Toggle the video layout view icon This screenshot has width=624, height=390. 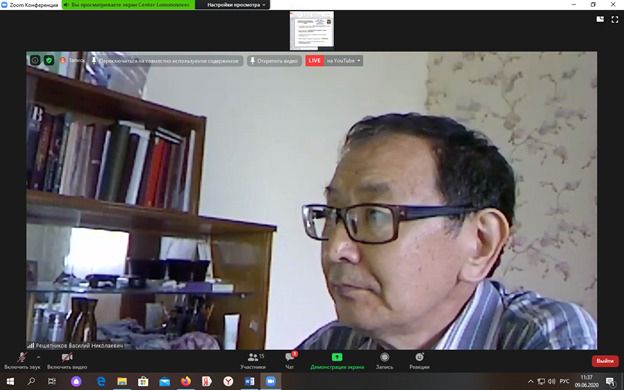click(x=600, y=20)
